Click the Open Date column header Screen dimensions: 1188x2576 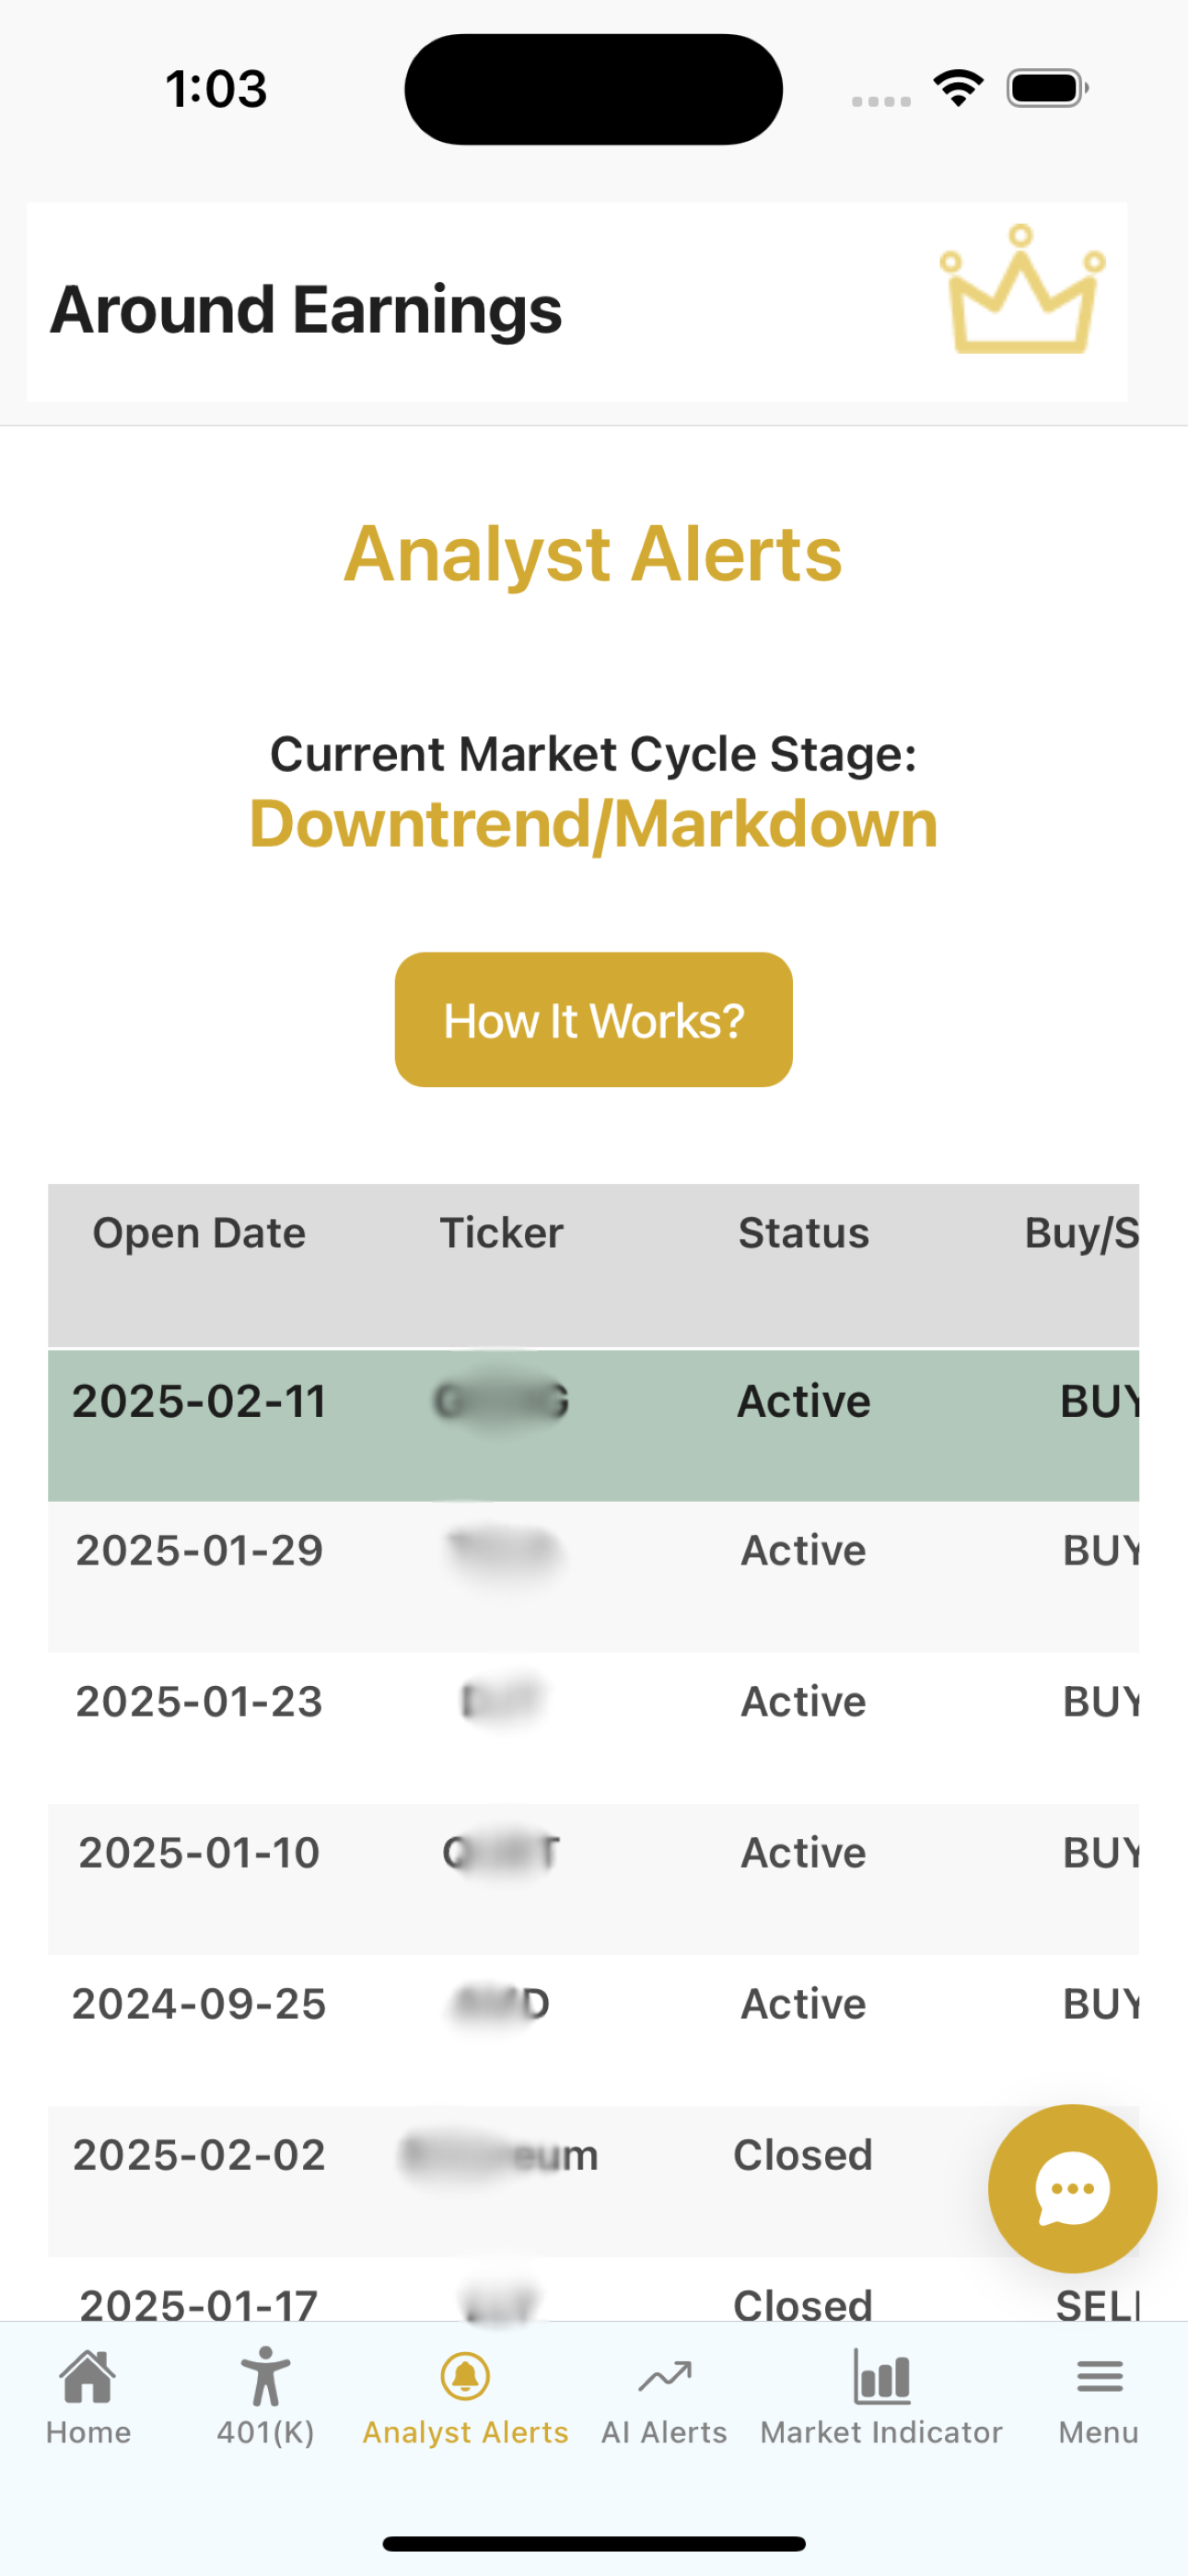199,1233
